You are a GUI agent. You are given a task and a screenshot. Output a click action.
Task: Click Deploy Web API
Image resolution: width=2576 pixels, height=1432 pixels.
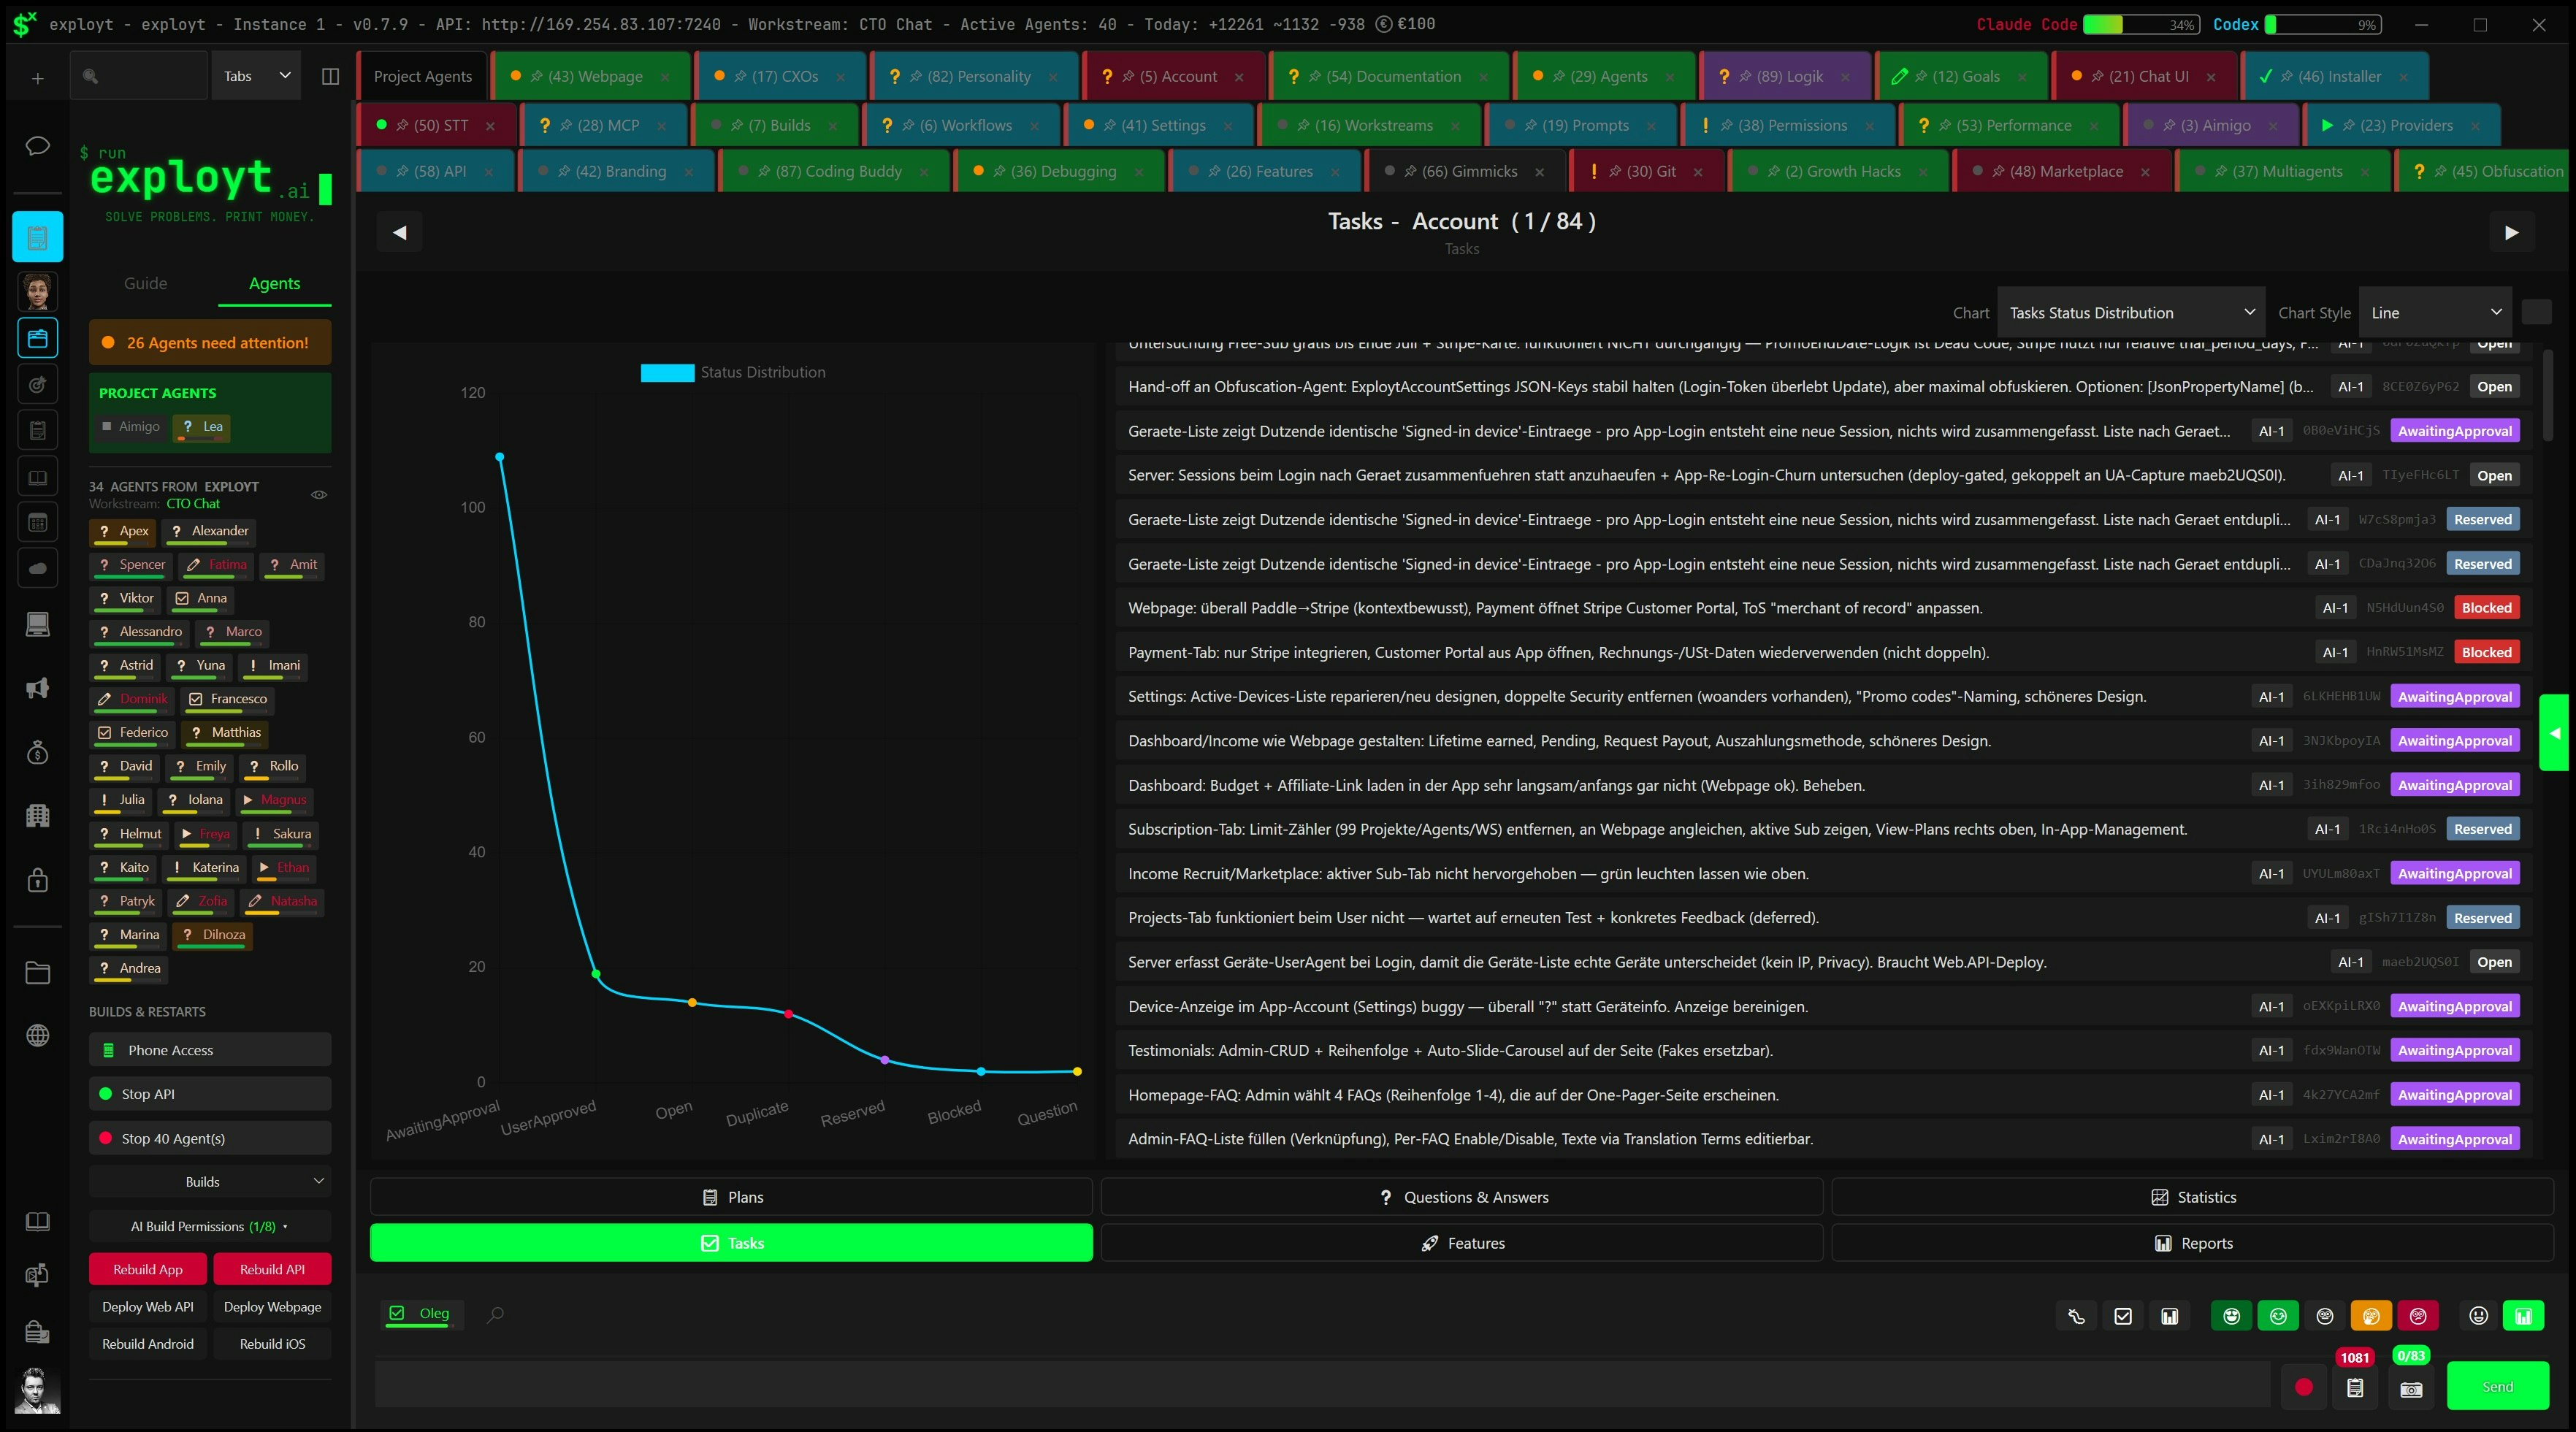pyautogui.click(x=148, y=1307)
